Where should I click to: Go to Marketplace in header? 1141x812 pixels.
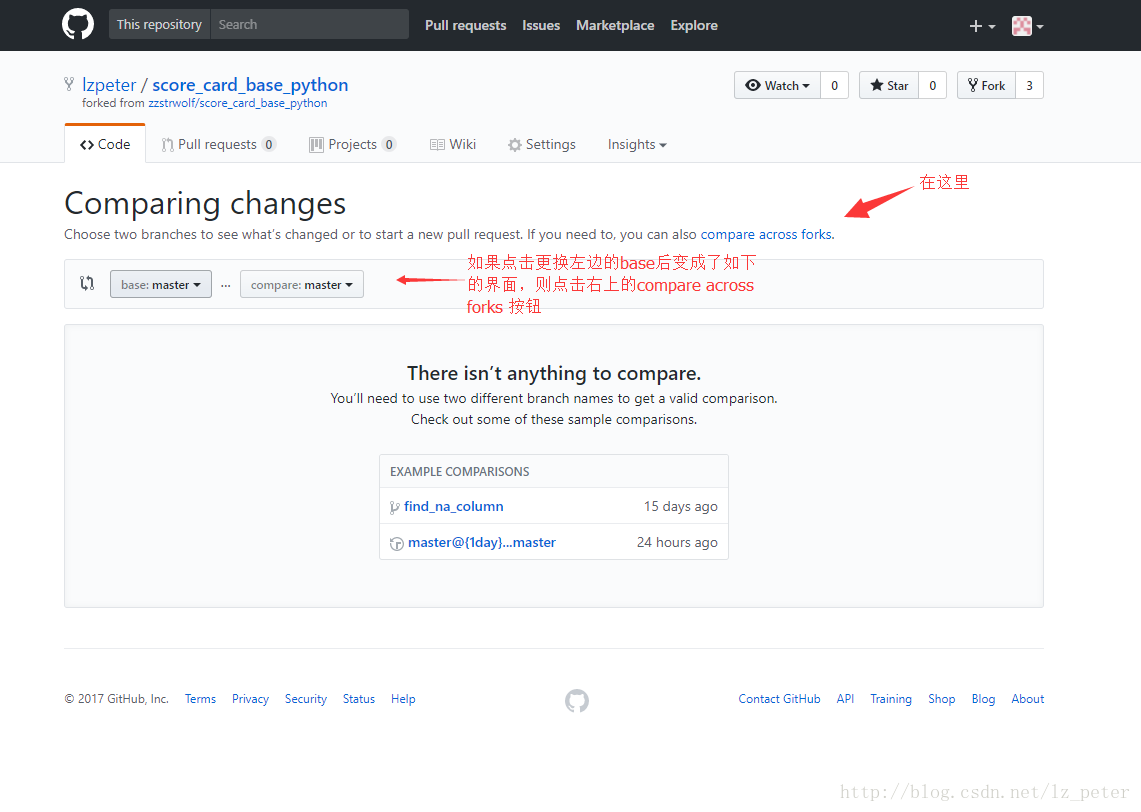[x=615, y=25]
